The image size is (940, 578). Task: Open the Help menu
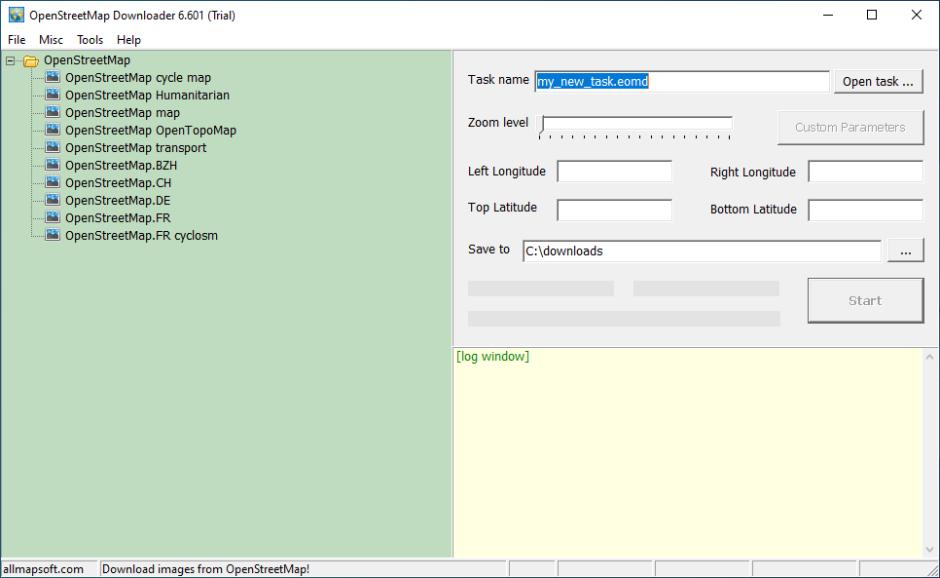click(129, 40)
